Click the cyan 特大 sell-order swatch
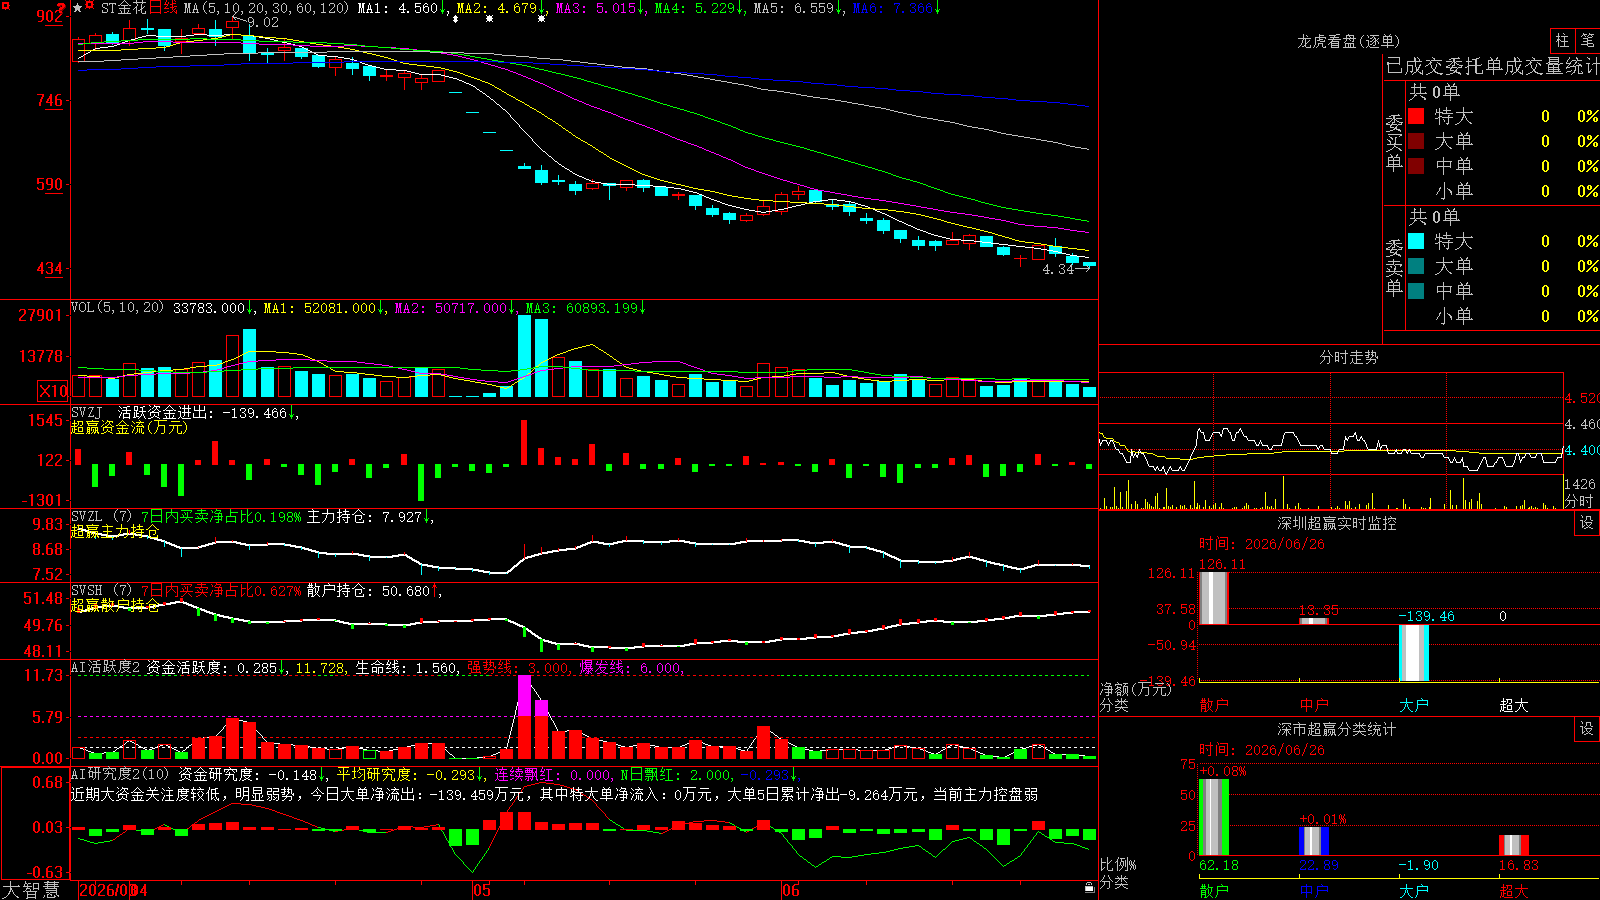1600x900 pixels. tap(1416, 241)
